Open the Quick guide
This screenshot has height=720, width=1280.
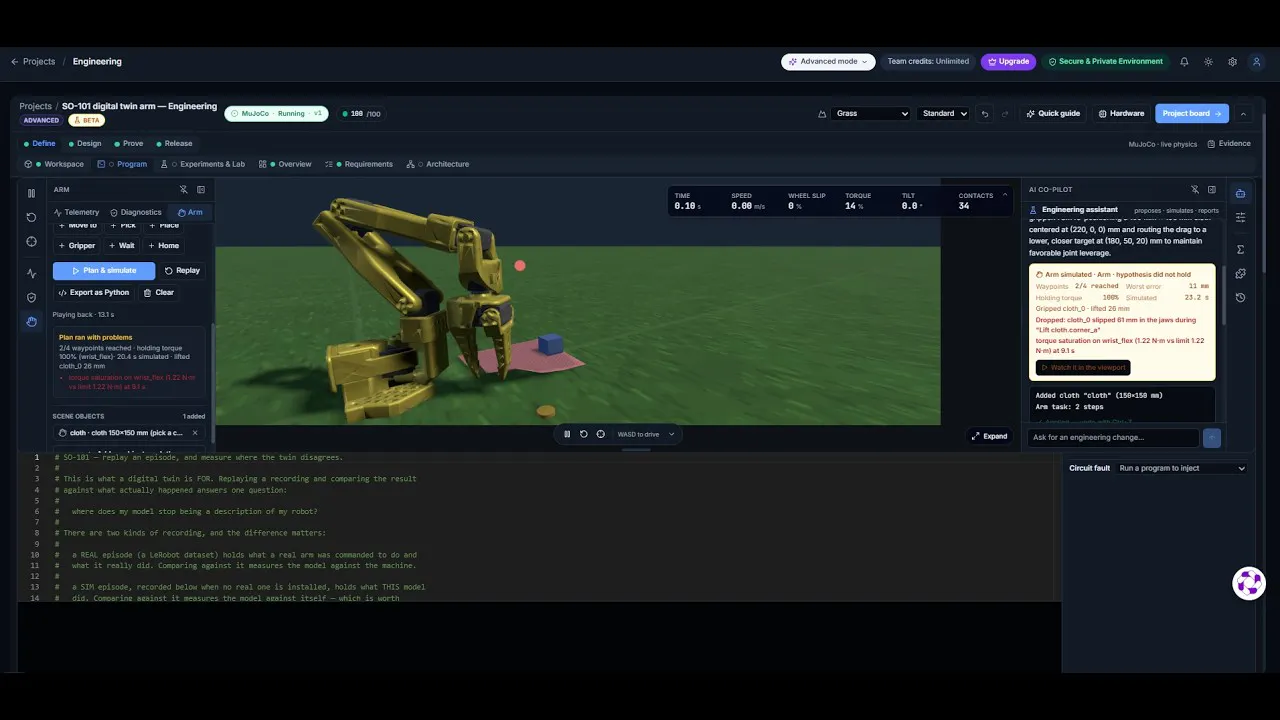pos(1053,113)
